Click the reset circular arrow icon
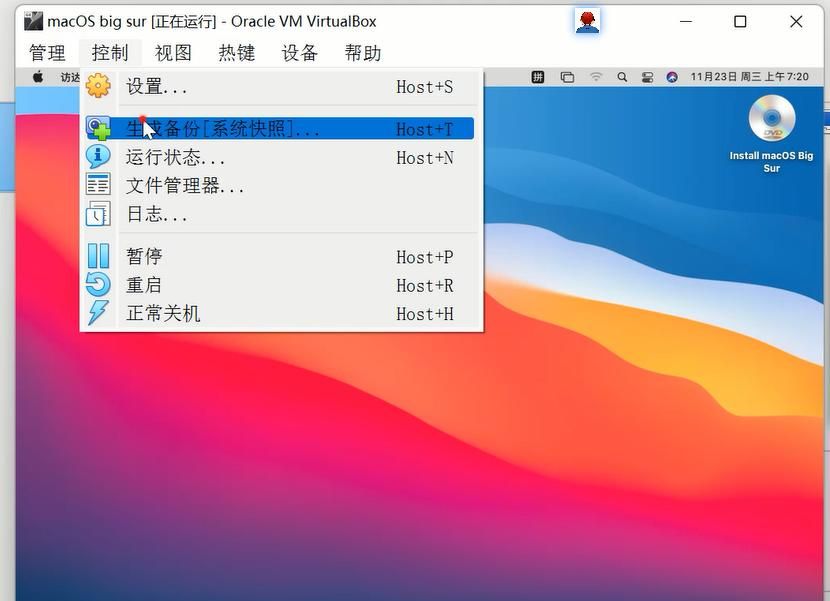This screenshot has height=601, width=830. (98, 285)
